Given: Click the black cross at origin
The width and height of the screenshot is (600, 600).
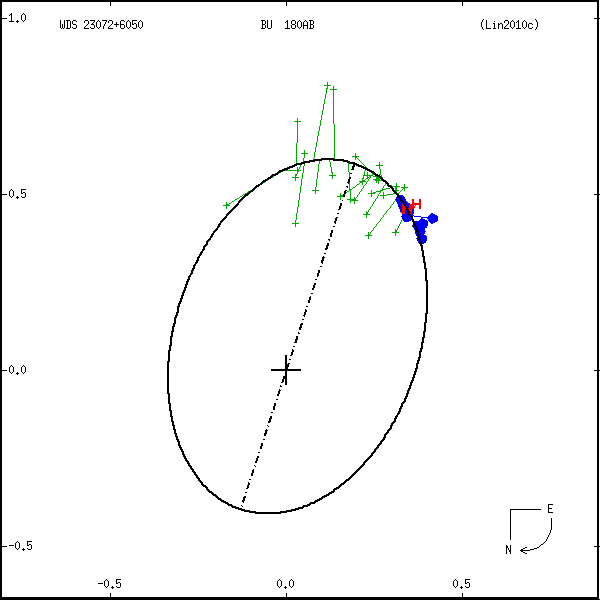Looking at the screenshot, I should [286, 370].
